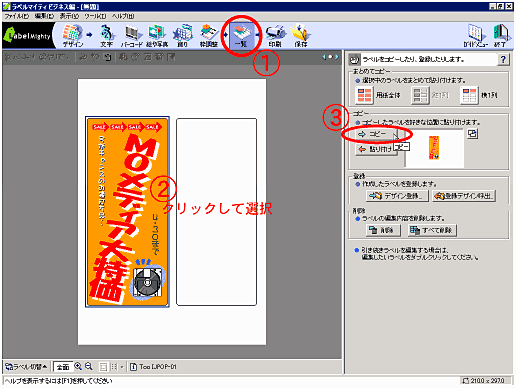Select the 一覧 (list) toolbar icon
The height and width of the screenshot is (388, 516).
tap(242, 35)
